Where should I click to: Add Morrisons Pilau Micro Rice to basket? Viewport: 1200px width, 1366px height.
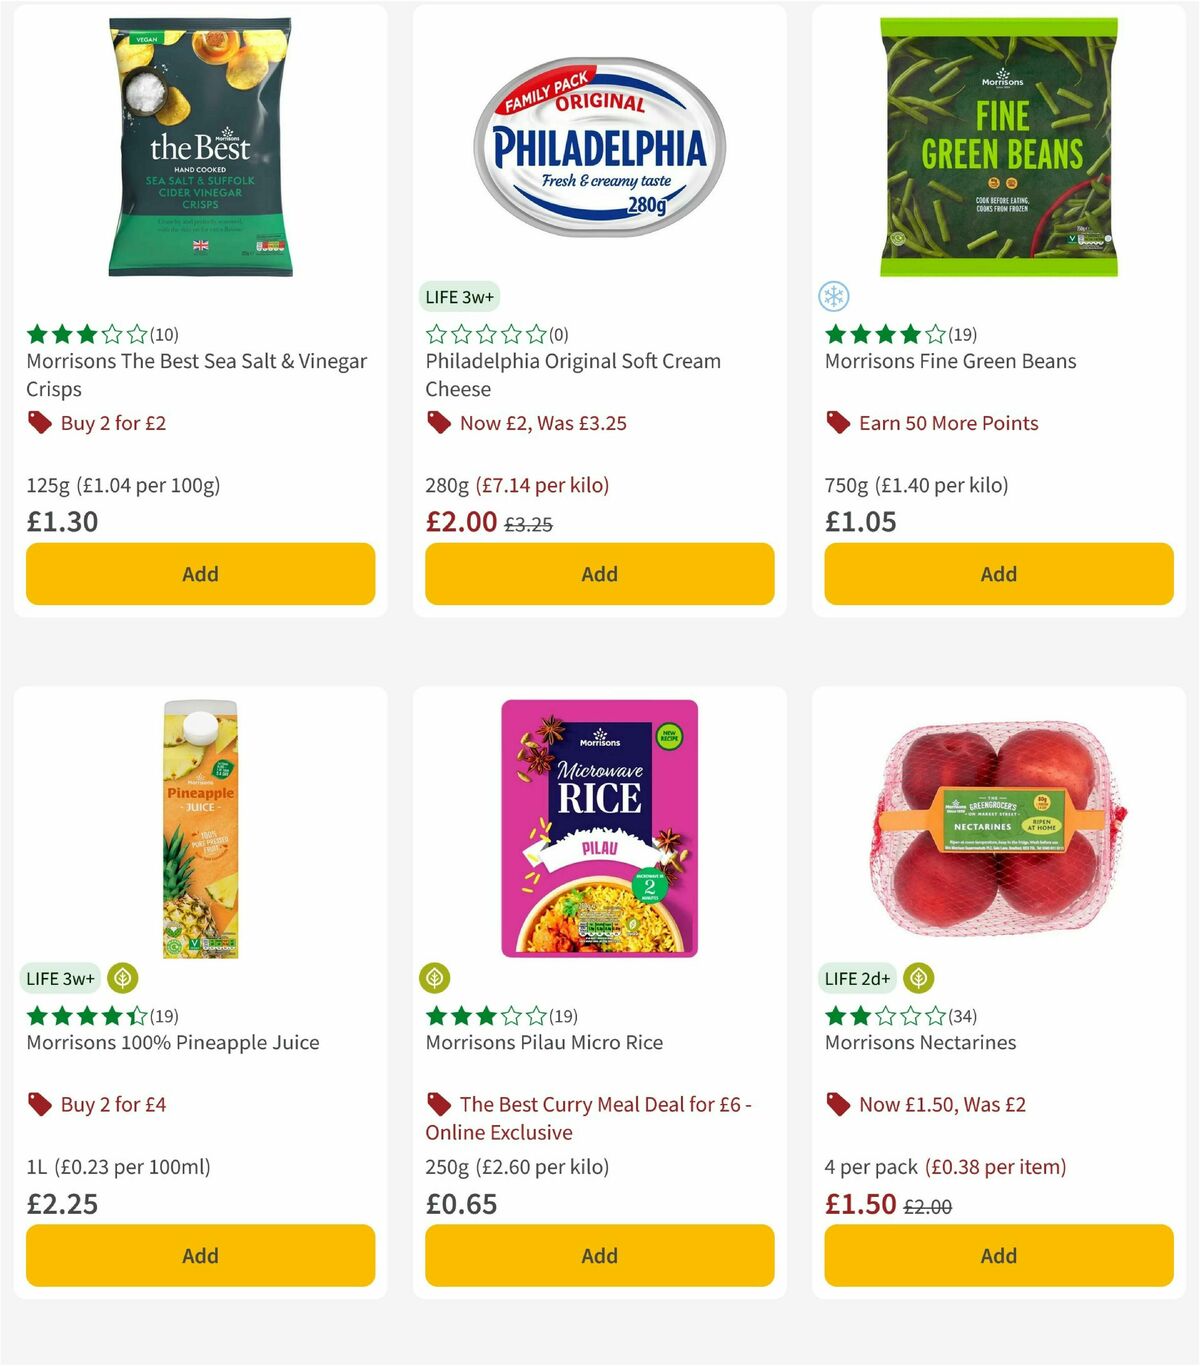pos(599,1255)
